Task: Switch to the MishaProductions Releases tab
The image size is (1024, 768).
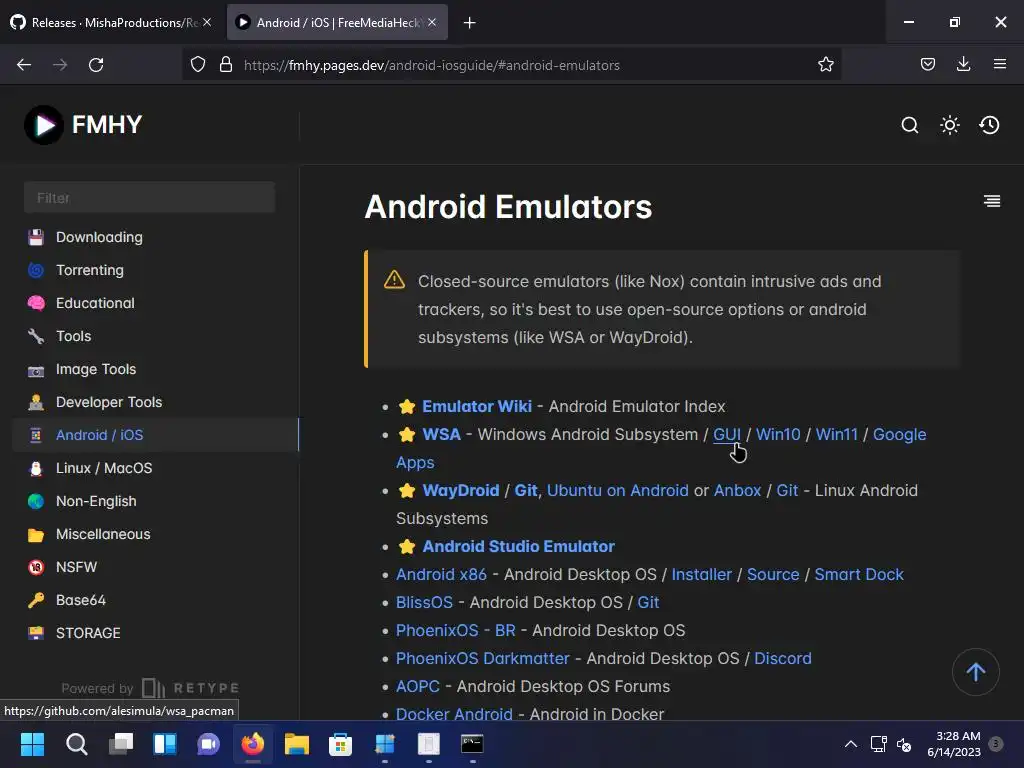Action: tap(111, 22)
